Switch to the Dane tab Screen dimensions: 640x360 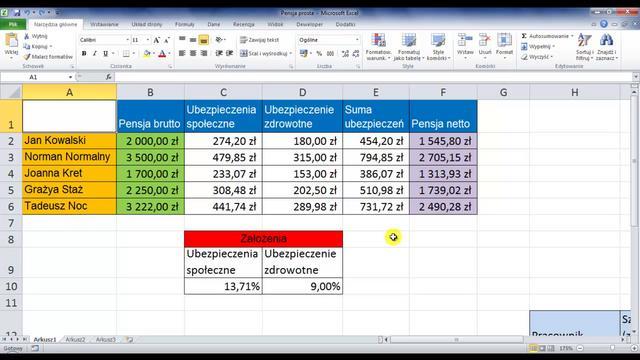pos(213,24)
